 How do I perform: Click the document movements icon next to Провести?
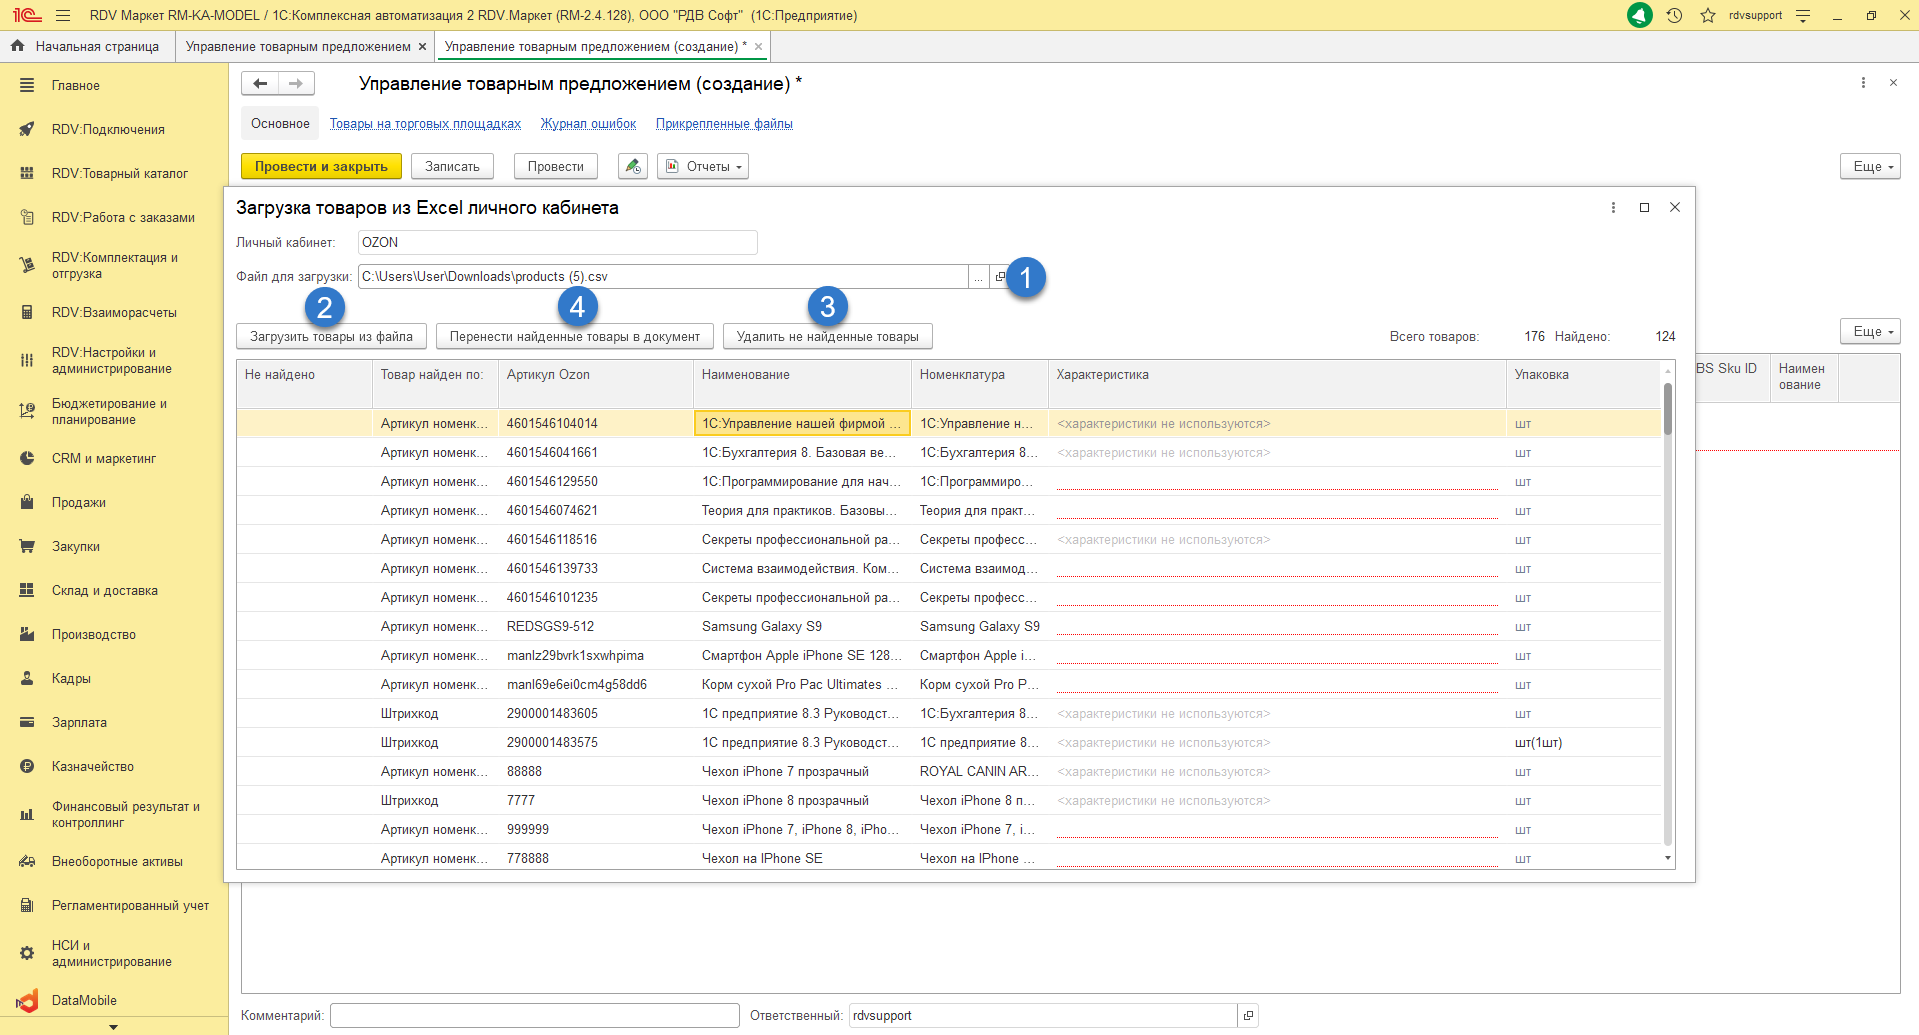(632, 167)
